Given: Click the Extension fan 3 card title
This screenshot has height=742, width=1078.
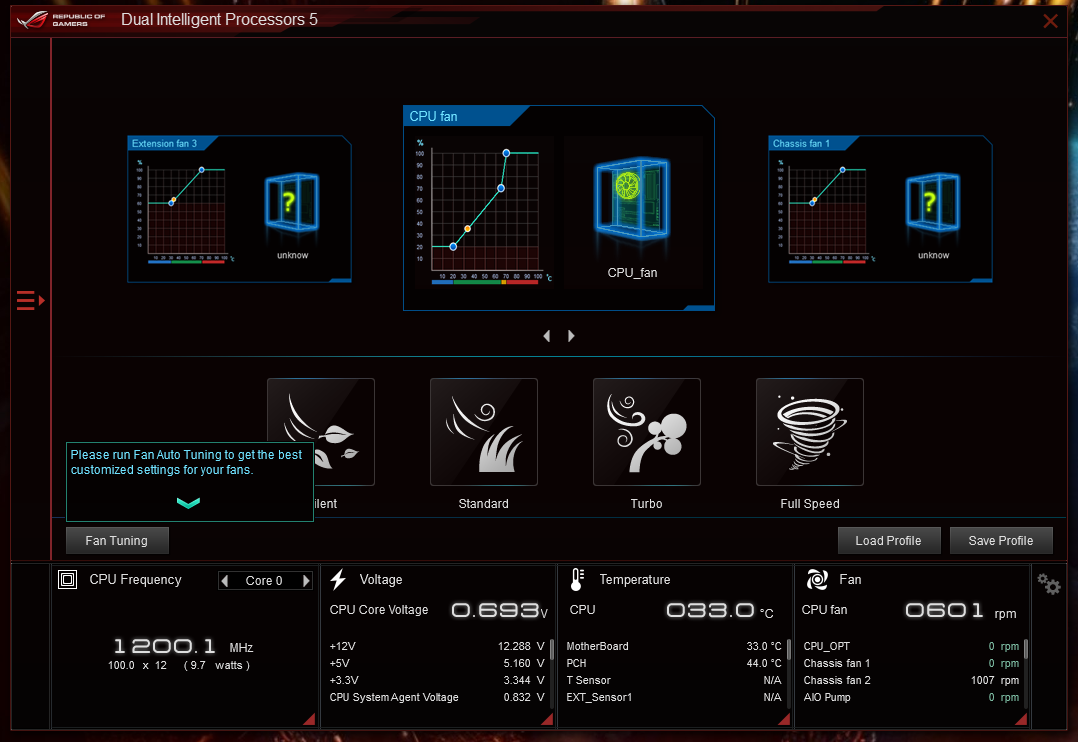Looking at the screenshot, I should tap(164, 143).
